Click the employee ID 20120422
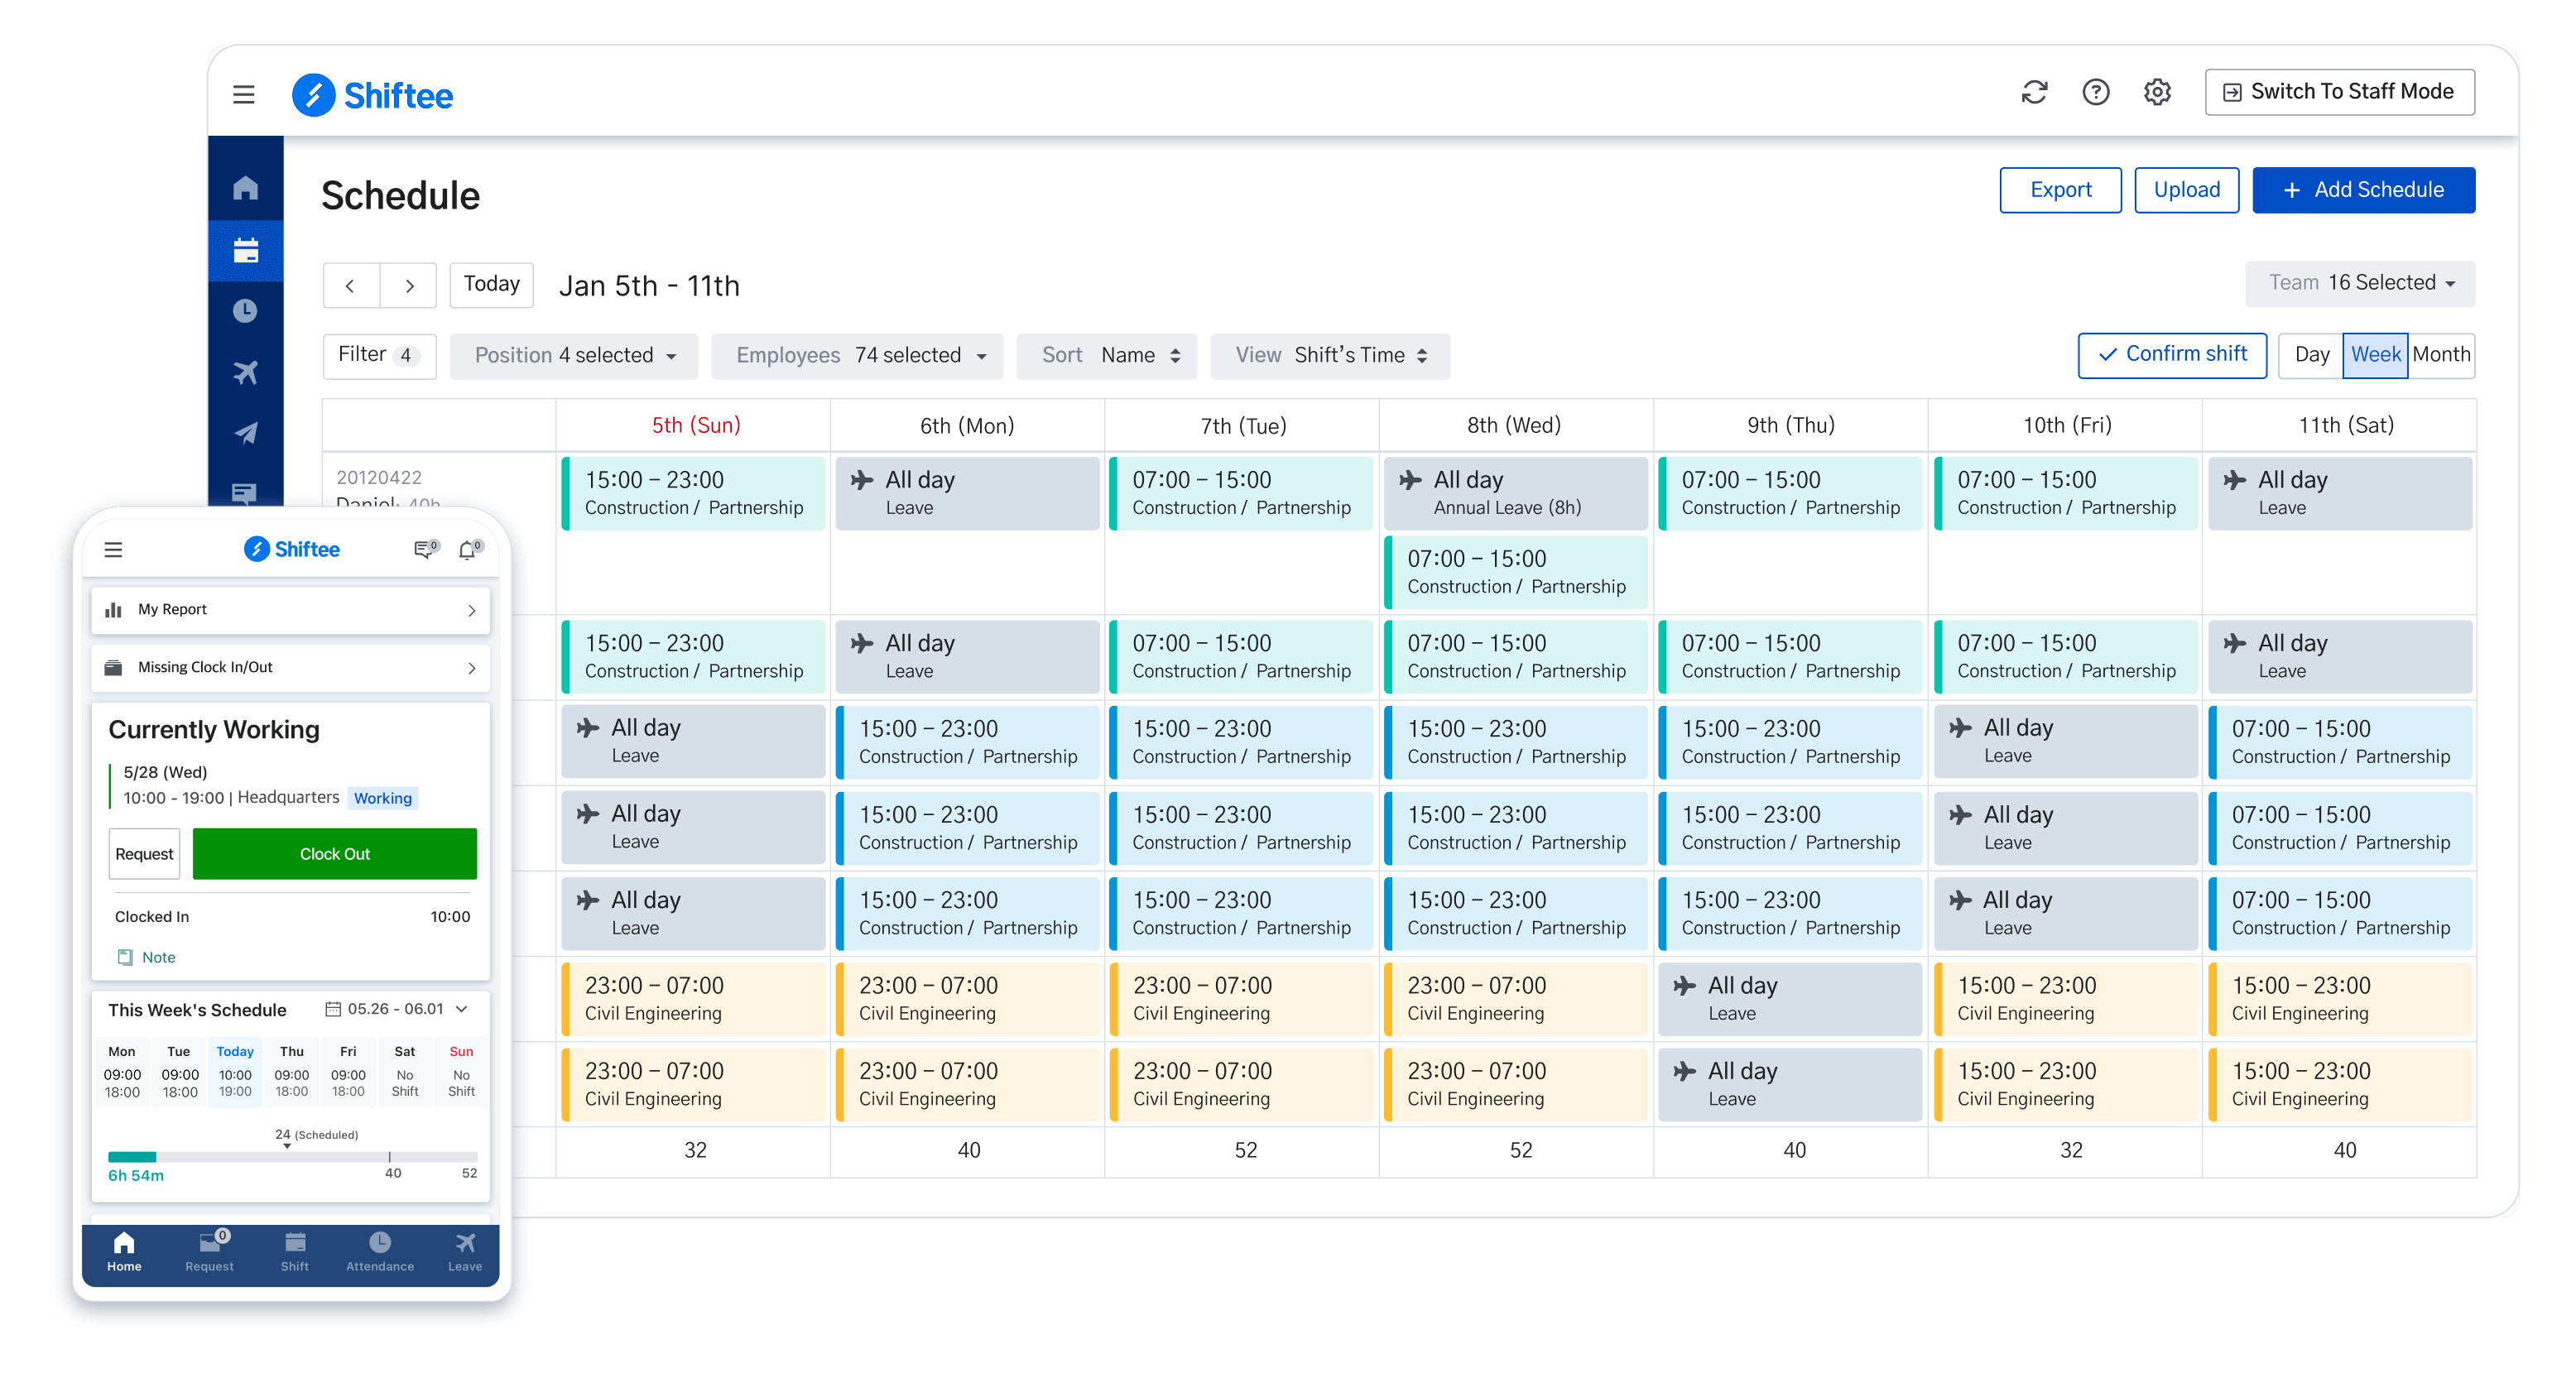Image resolution: width=2576 pixels, height=1373 pixels. point(379,477)
